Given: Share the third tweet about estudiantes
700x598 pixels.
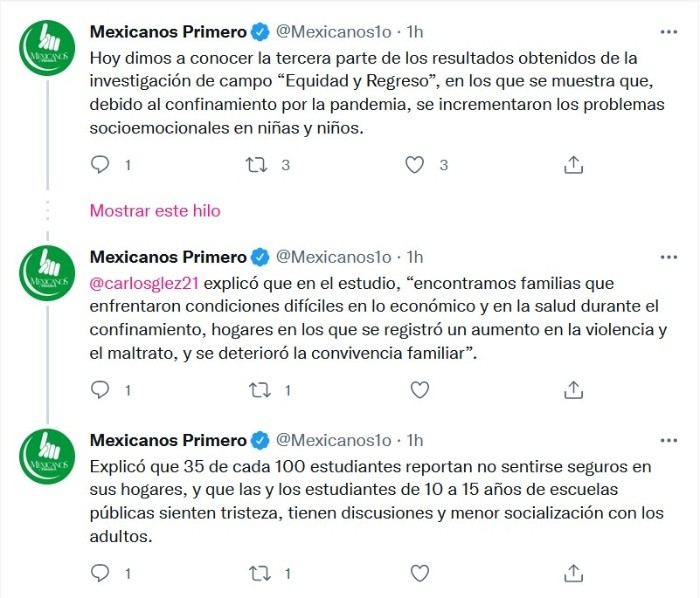Looking at the screenshot, I should [573, 573].
